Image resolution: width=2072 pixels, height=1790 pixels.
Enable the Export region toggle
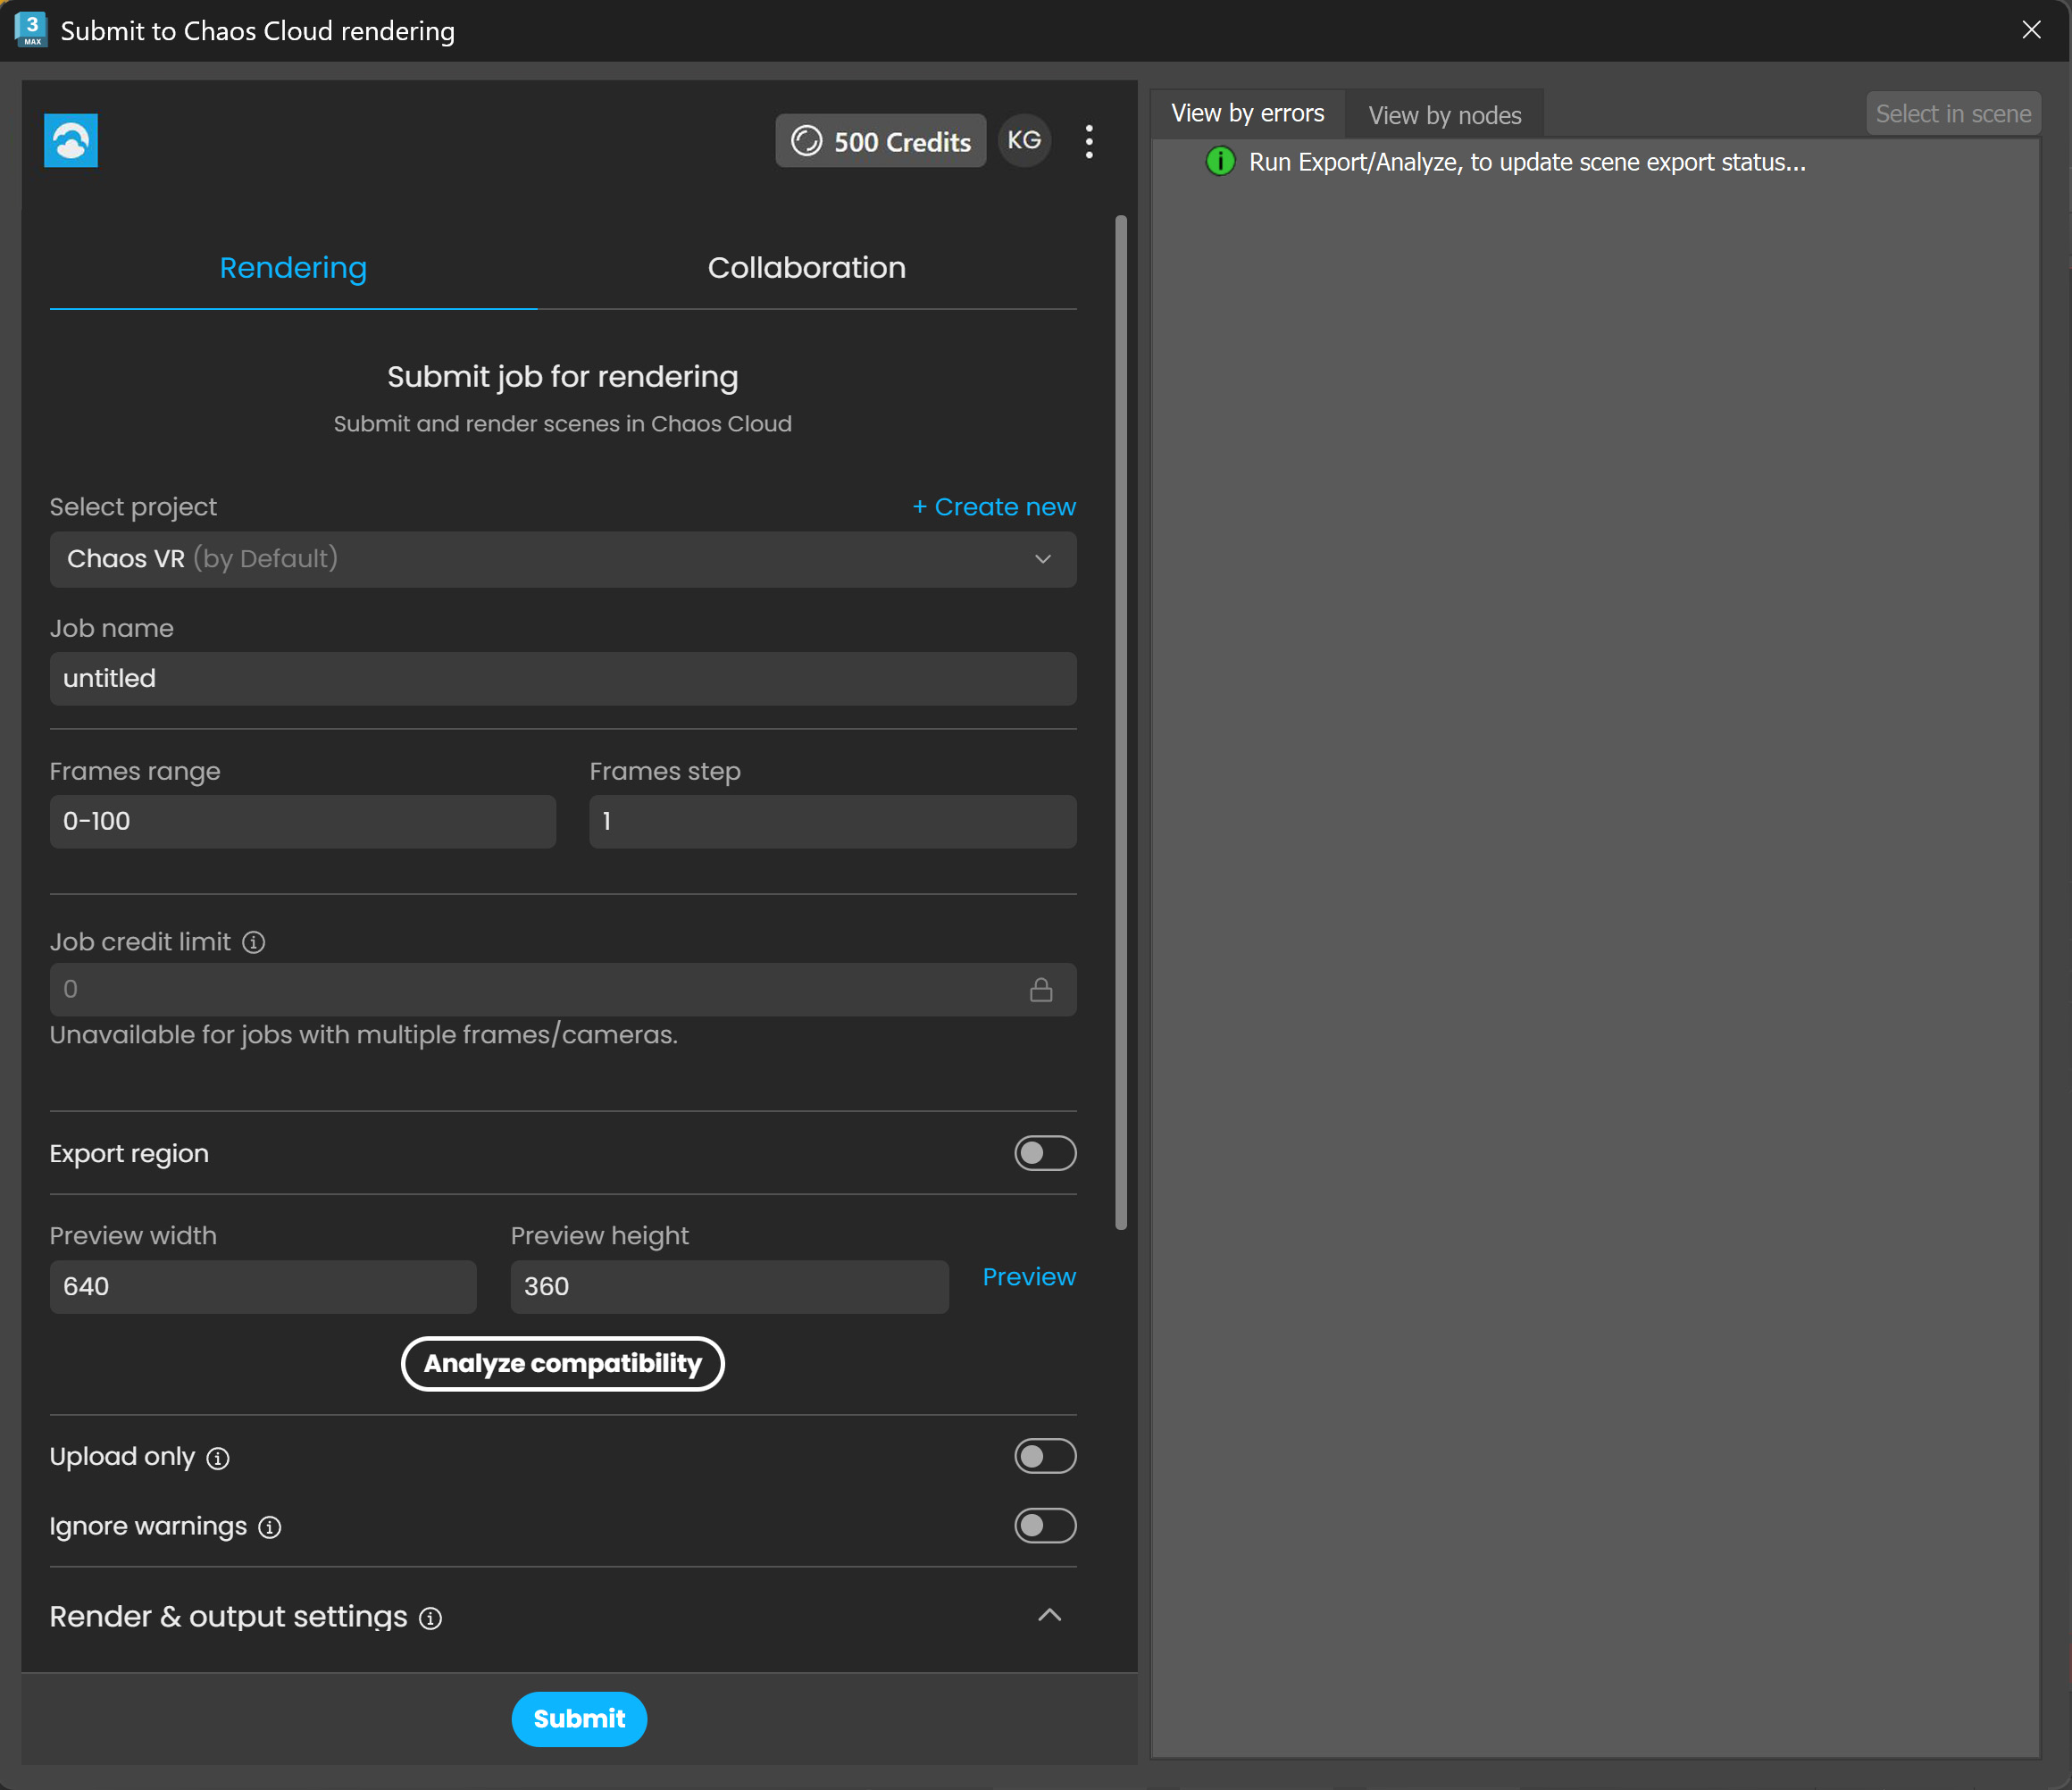(x=1045, y=1153)
